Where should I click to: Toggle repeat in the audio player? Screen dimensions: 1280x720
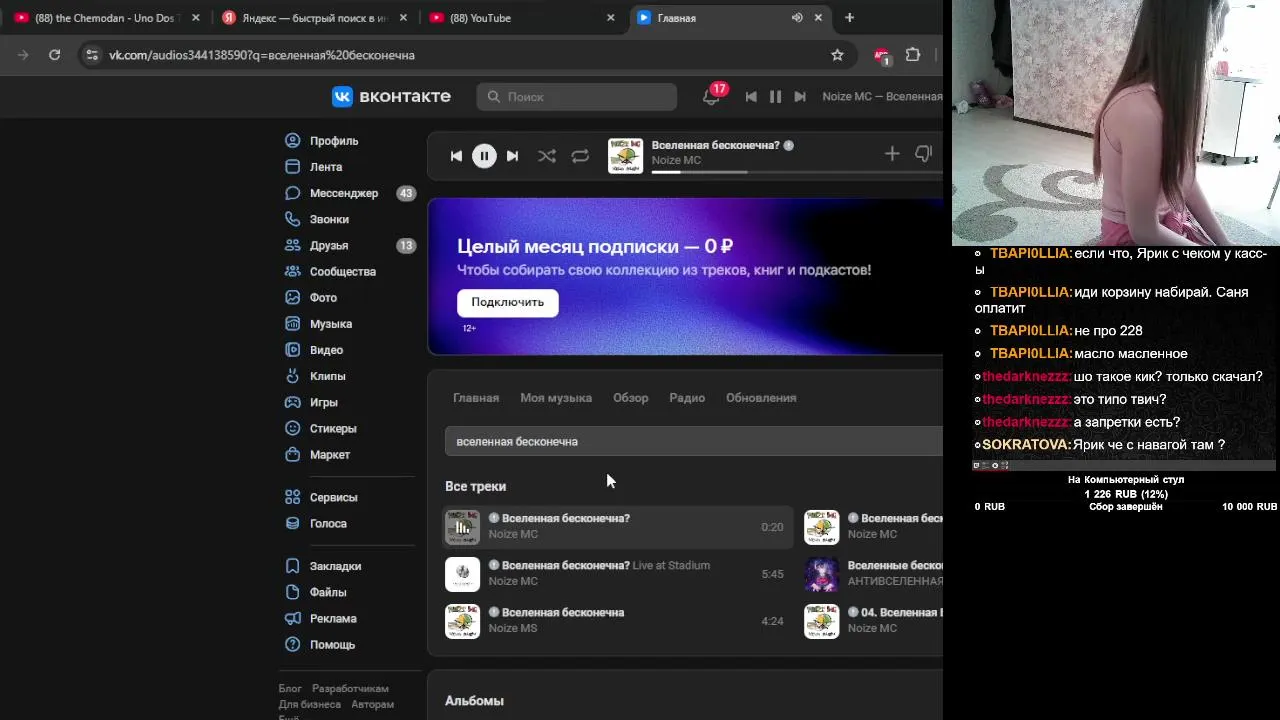tap(580, 155)
